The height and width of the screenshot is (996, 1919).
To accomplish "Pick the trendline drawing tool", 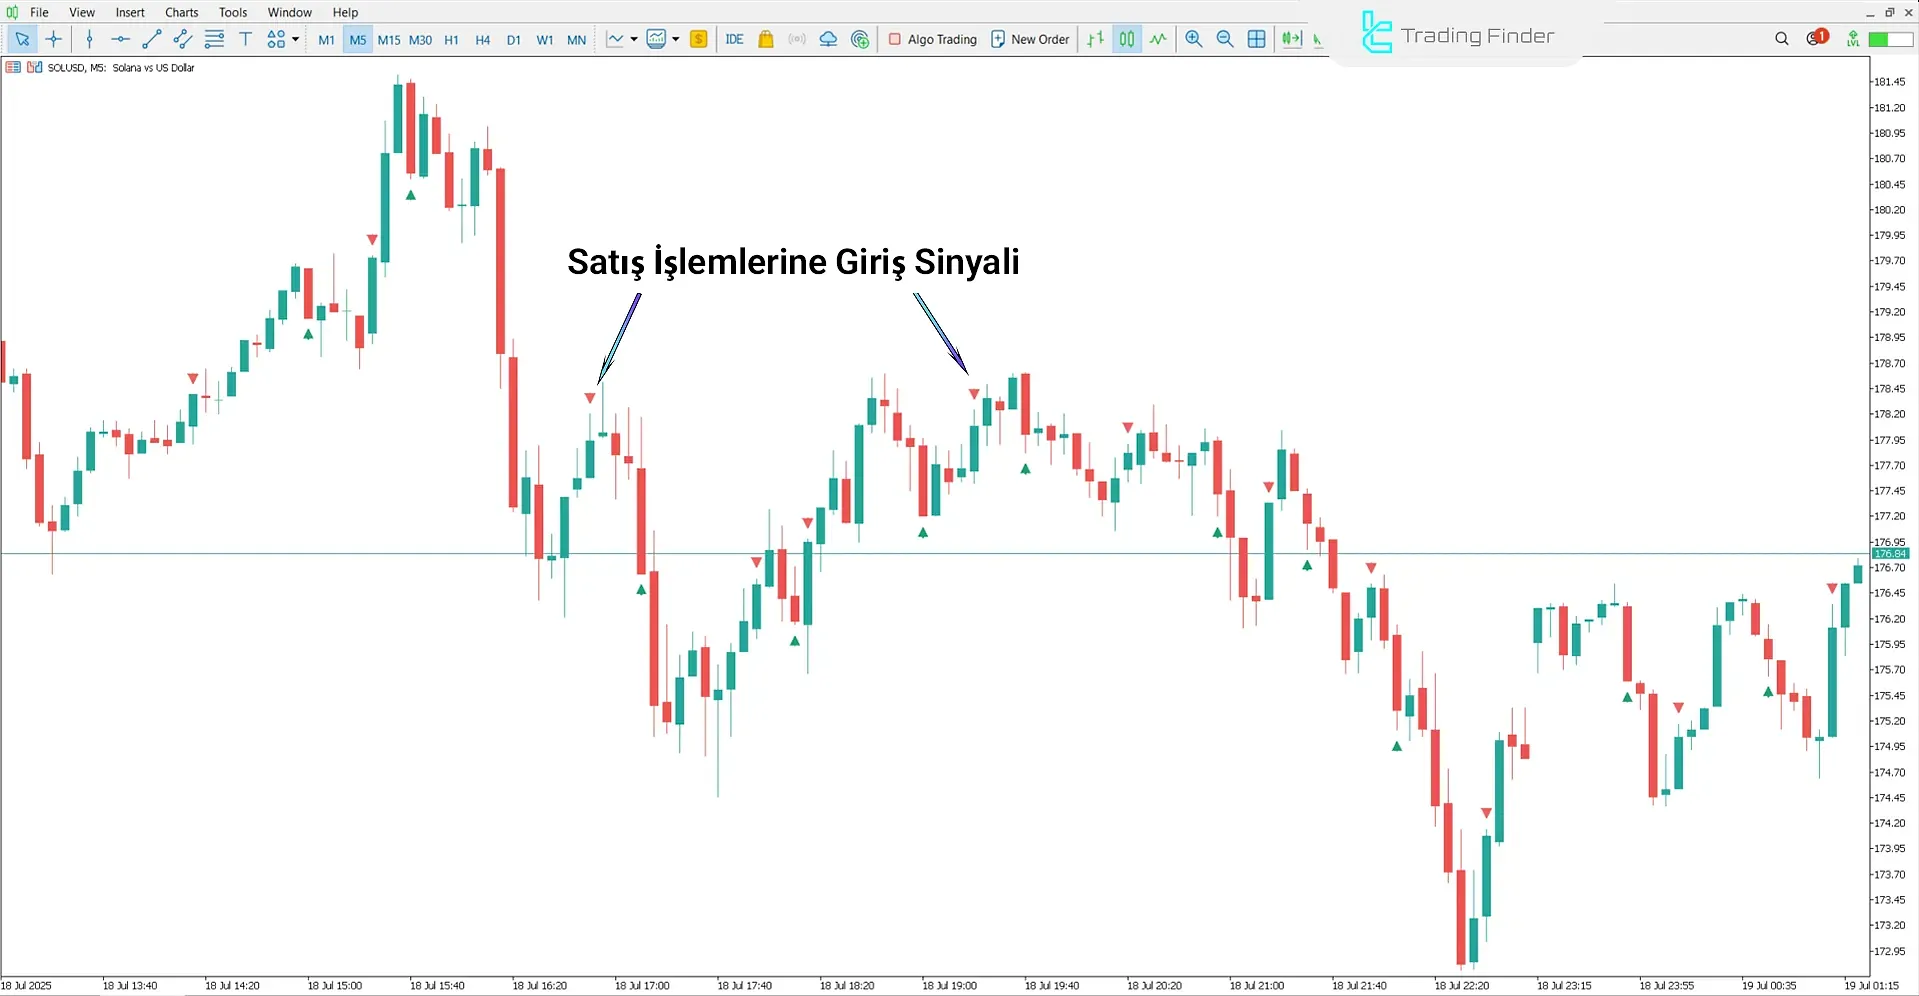I will 152,39.
